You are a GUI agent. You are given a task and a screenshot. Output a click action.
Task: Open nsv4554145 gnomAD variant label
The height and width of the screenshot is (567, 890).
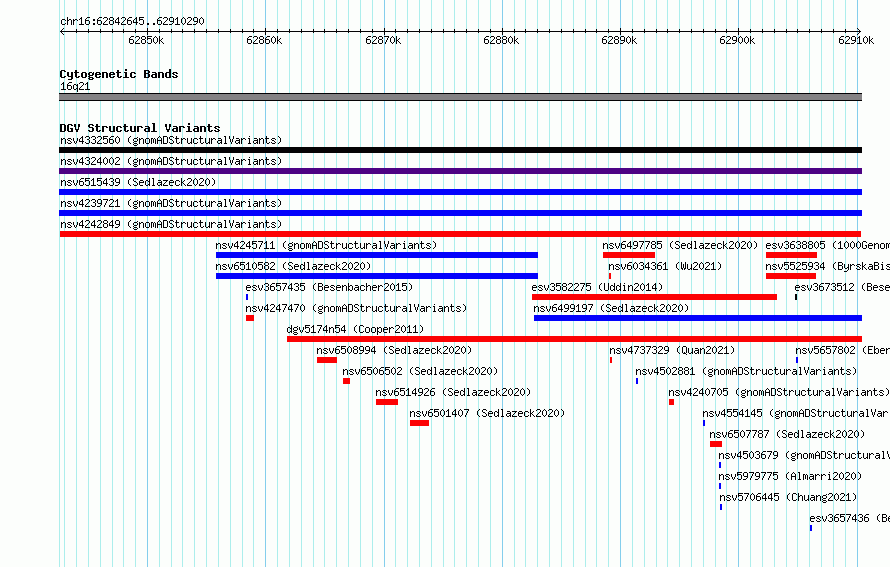(x=796, y=413)
